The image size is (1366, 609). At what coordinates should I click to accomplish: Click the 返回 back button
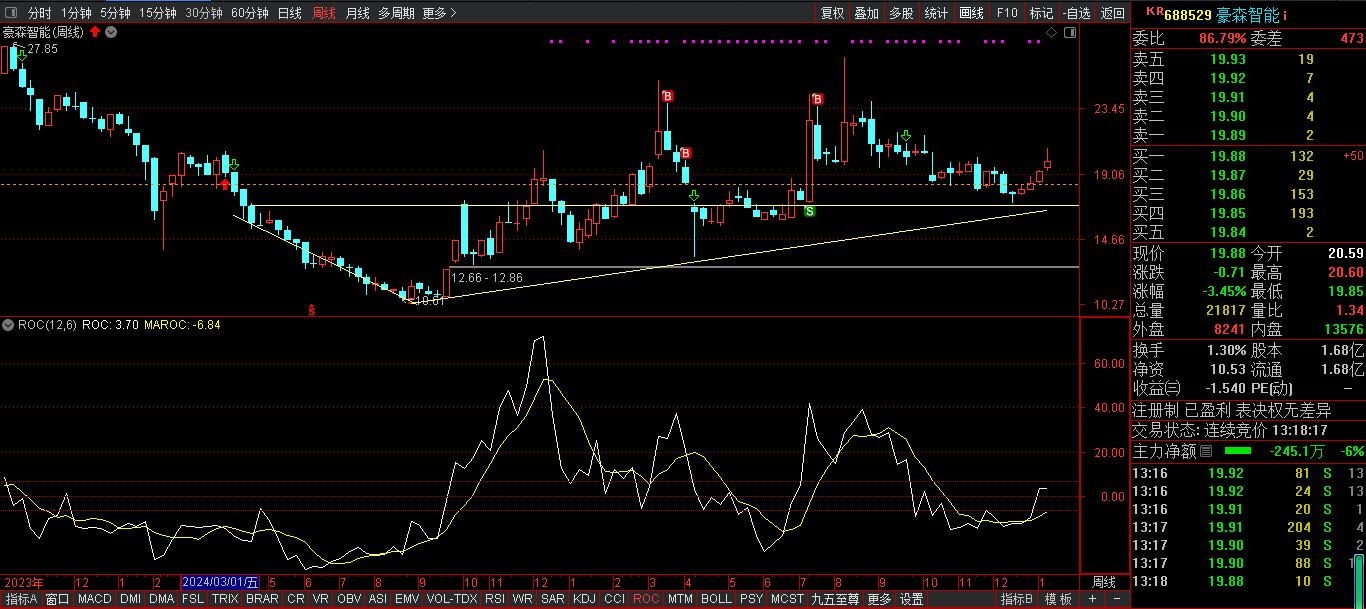point(1112,13)
